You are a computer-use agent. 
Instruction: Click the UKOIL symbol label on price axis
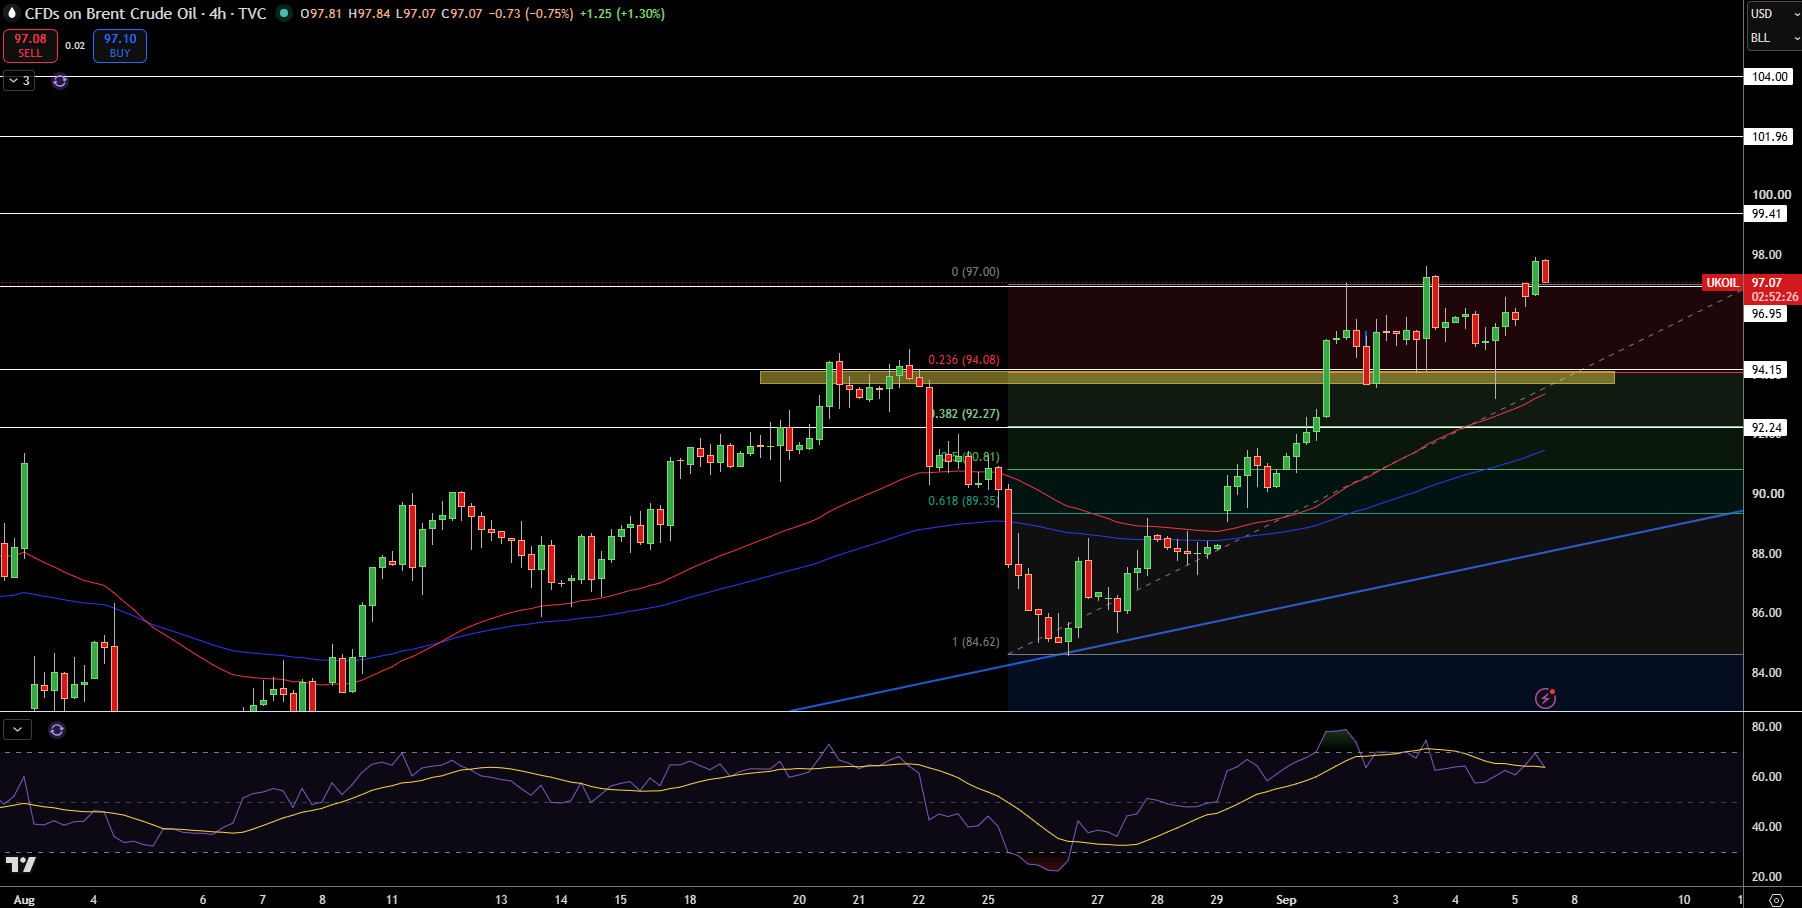[1722, 283]
